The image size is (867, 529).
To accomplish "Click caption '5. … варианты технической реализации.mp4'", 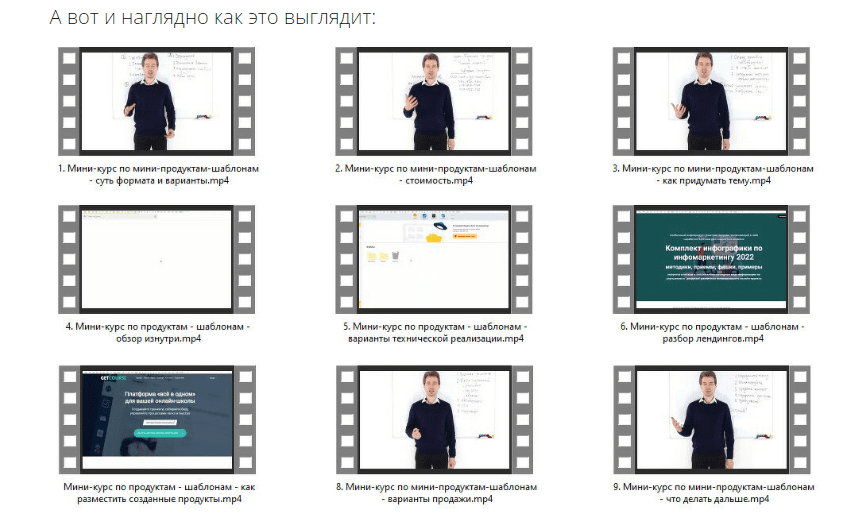I will click(436, 332).
